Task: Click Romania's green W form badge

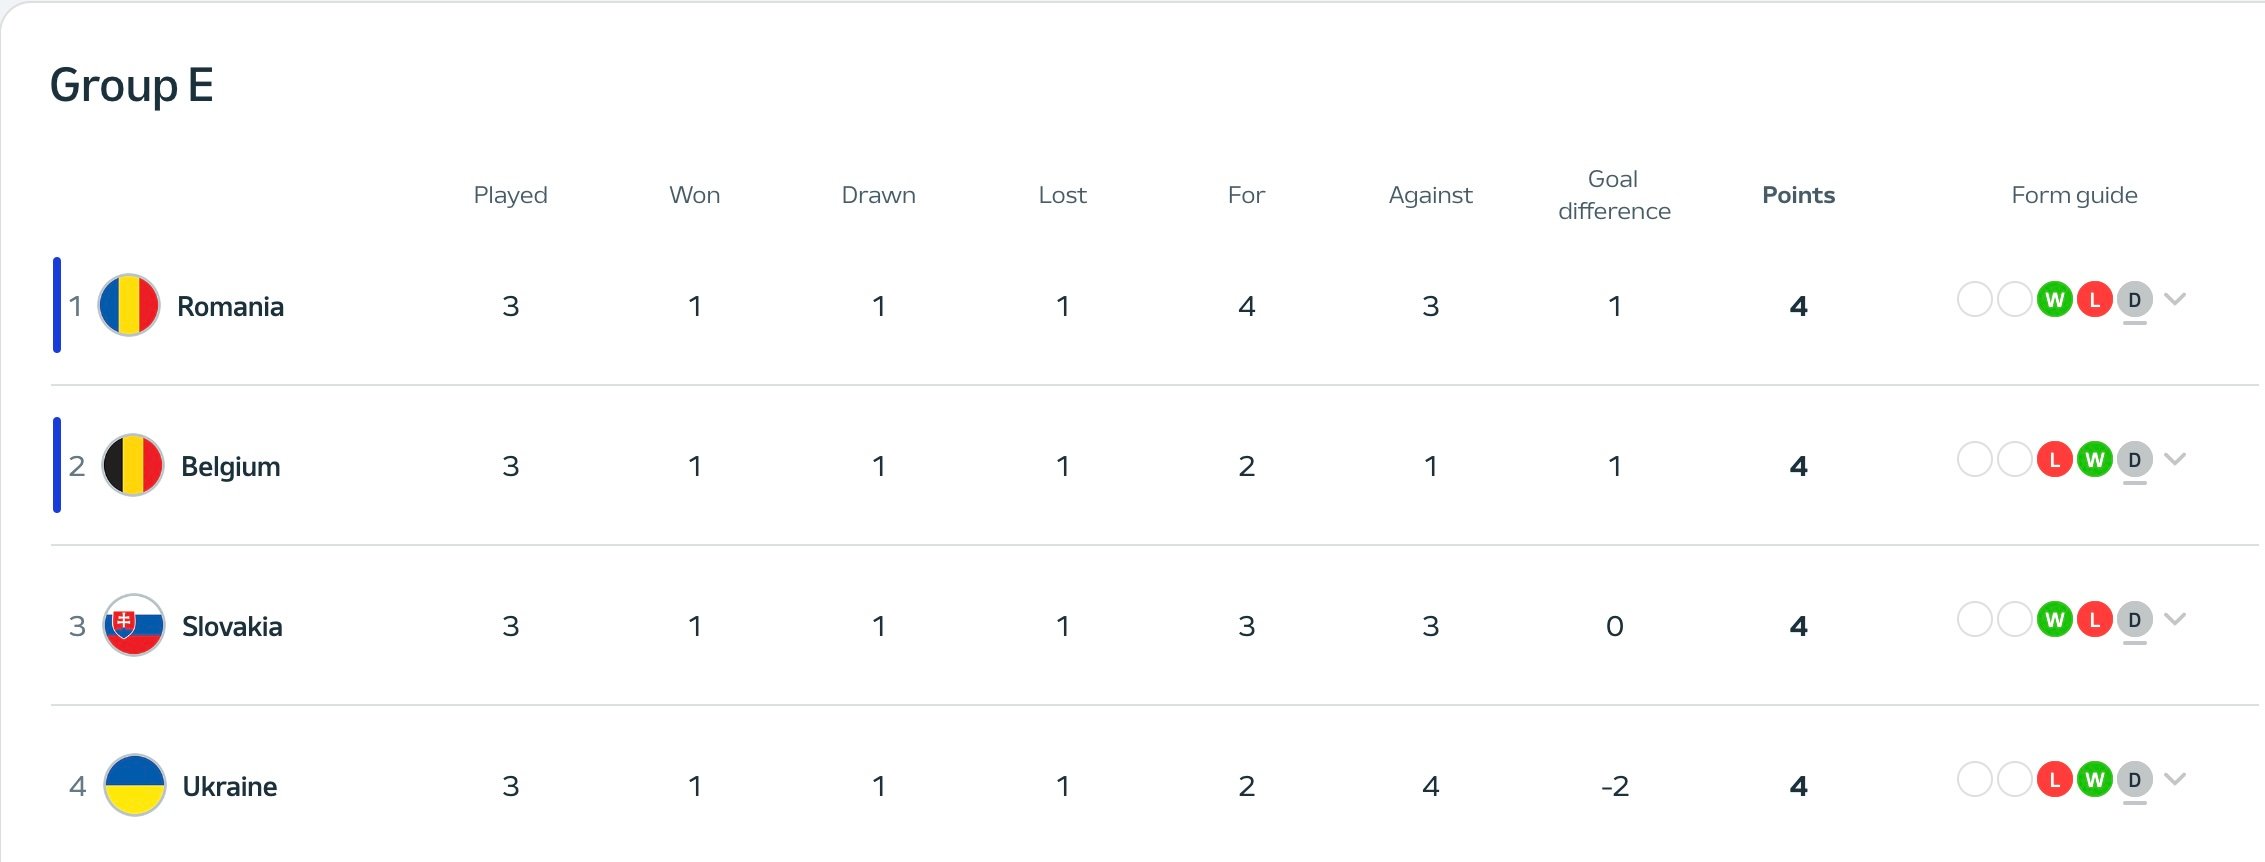Action: click(2054, 299)
